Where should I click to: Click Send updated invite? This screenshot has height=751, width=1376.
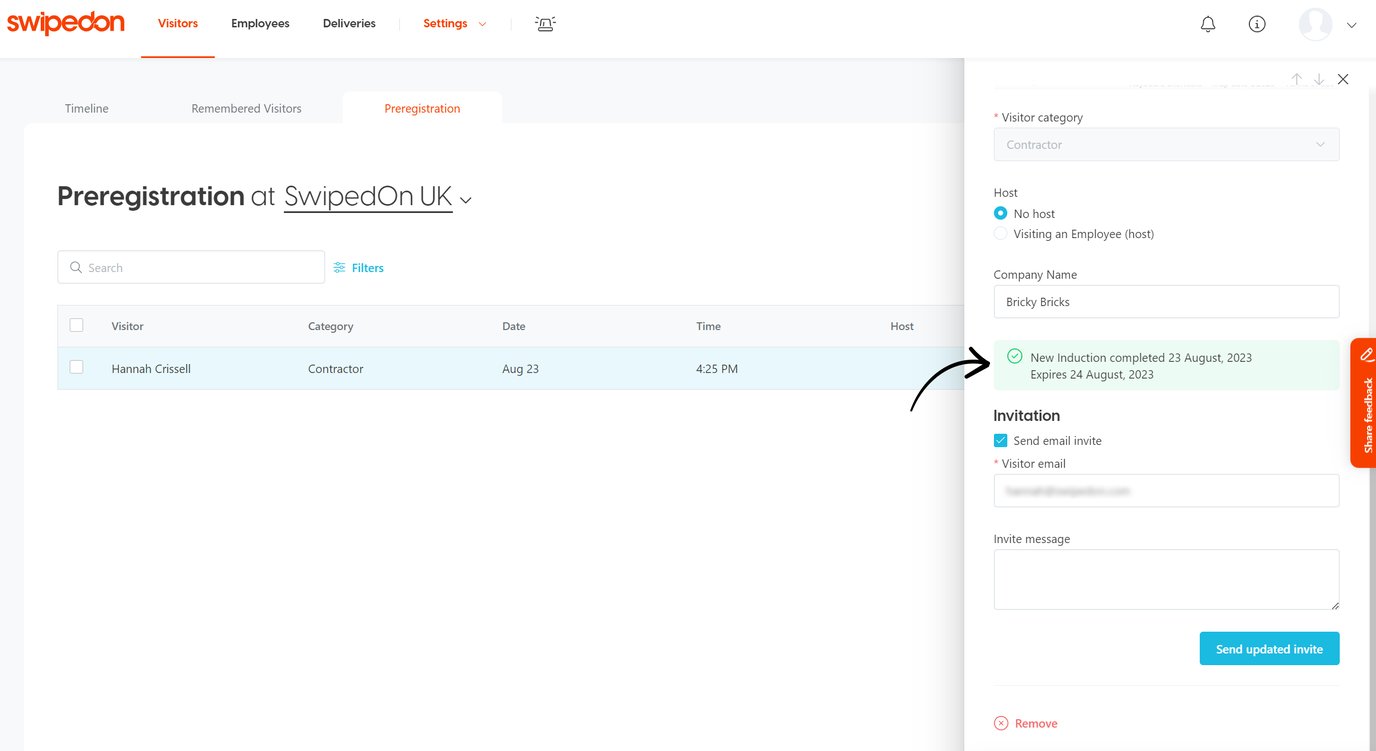1269,648
